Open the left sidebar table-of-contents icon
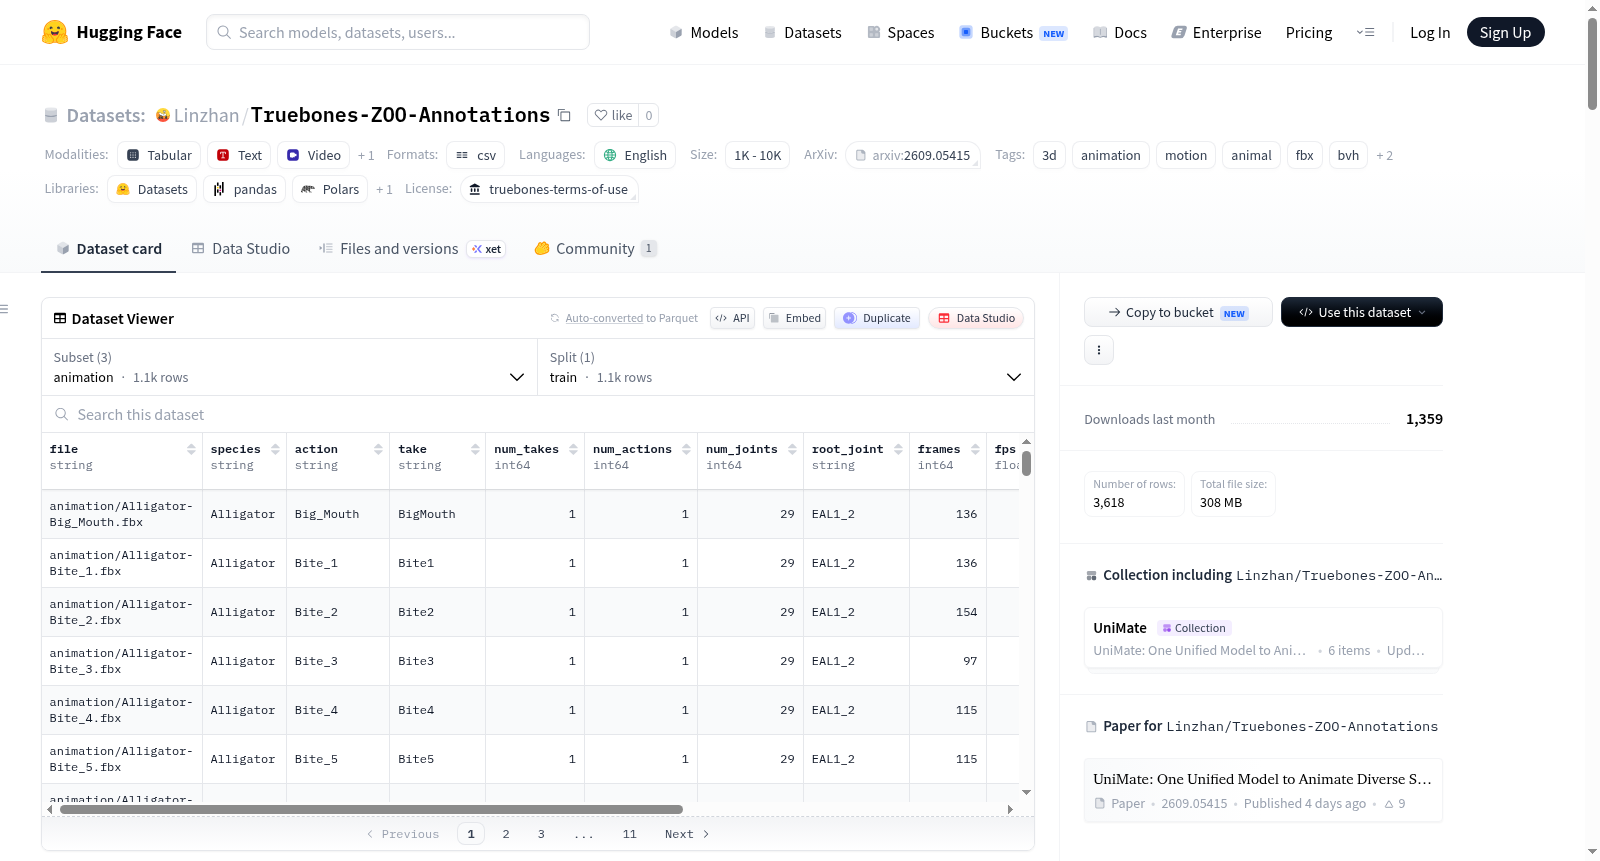Screen dimensions: 1600x861 tap(4, 309)
